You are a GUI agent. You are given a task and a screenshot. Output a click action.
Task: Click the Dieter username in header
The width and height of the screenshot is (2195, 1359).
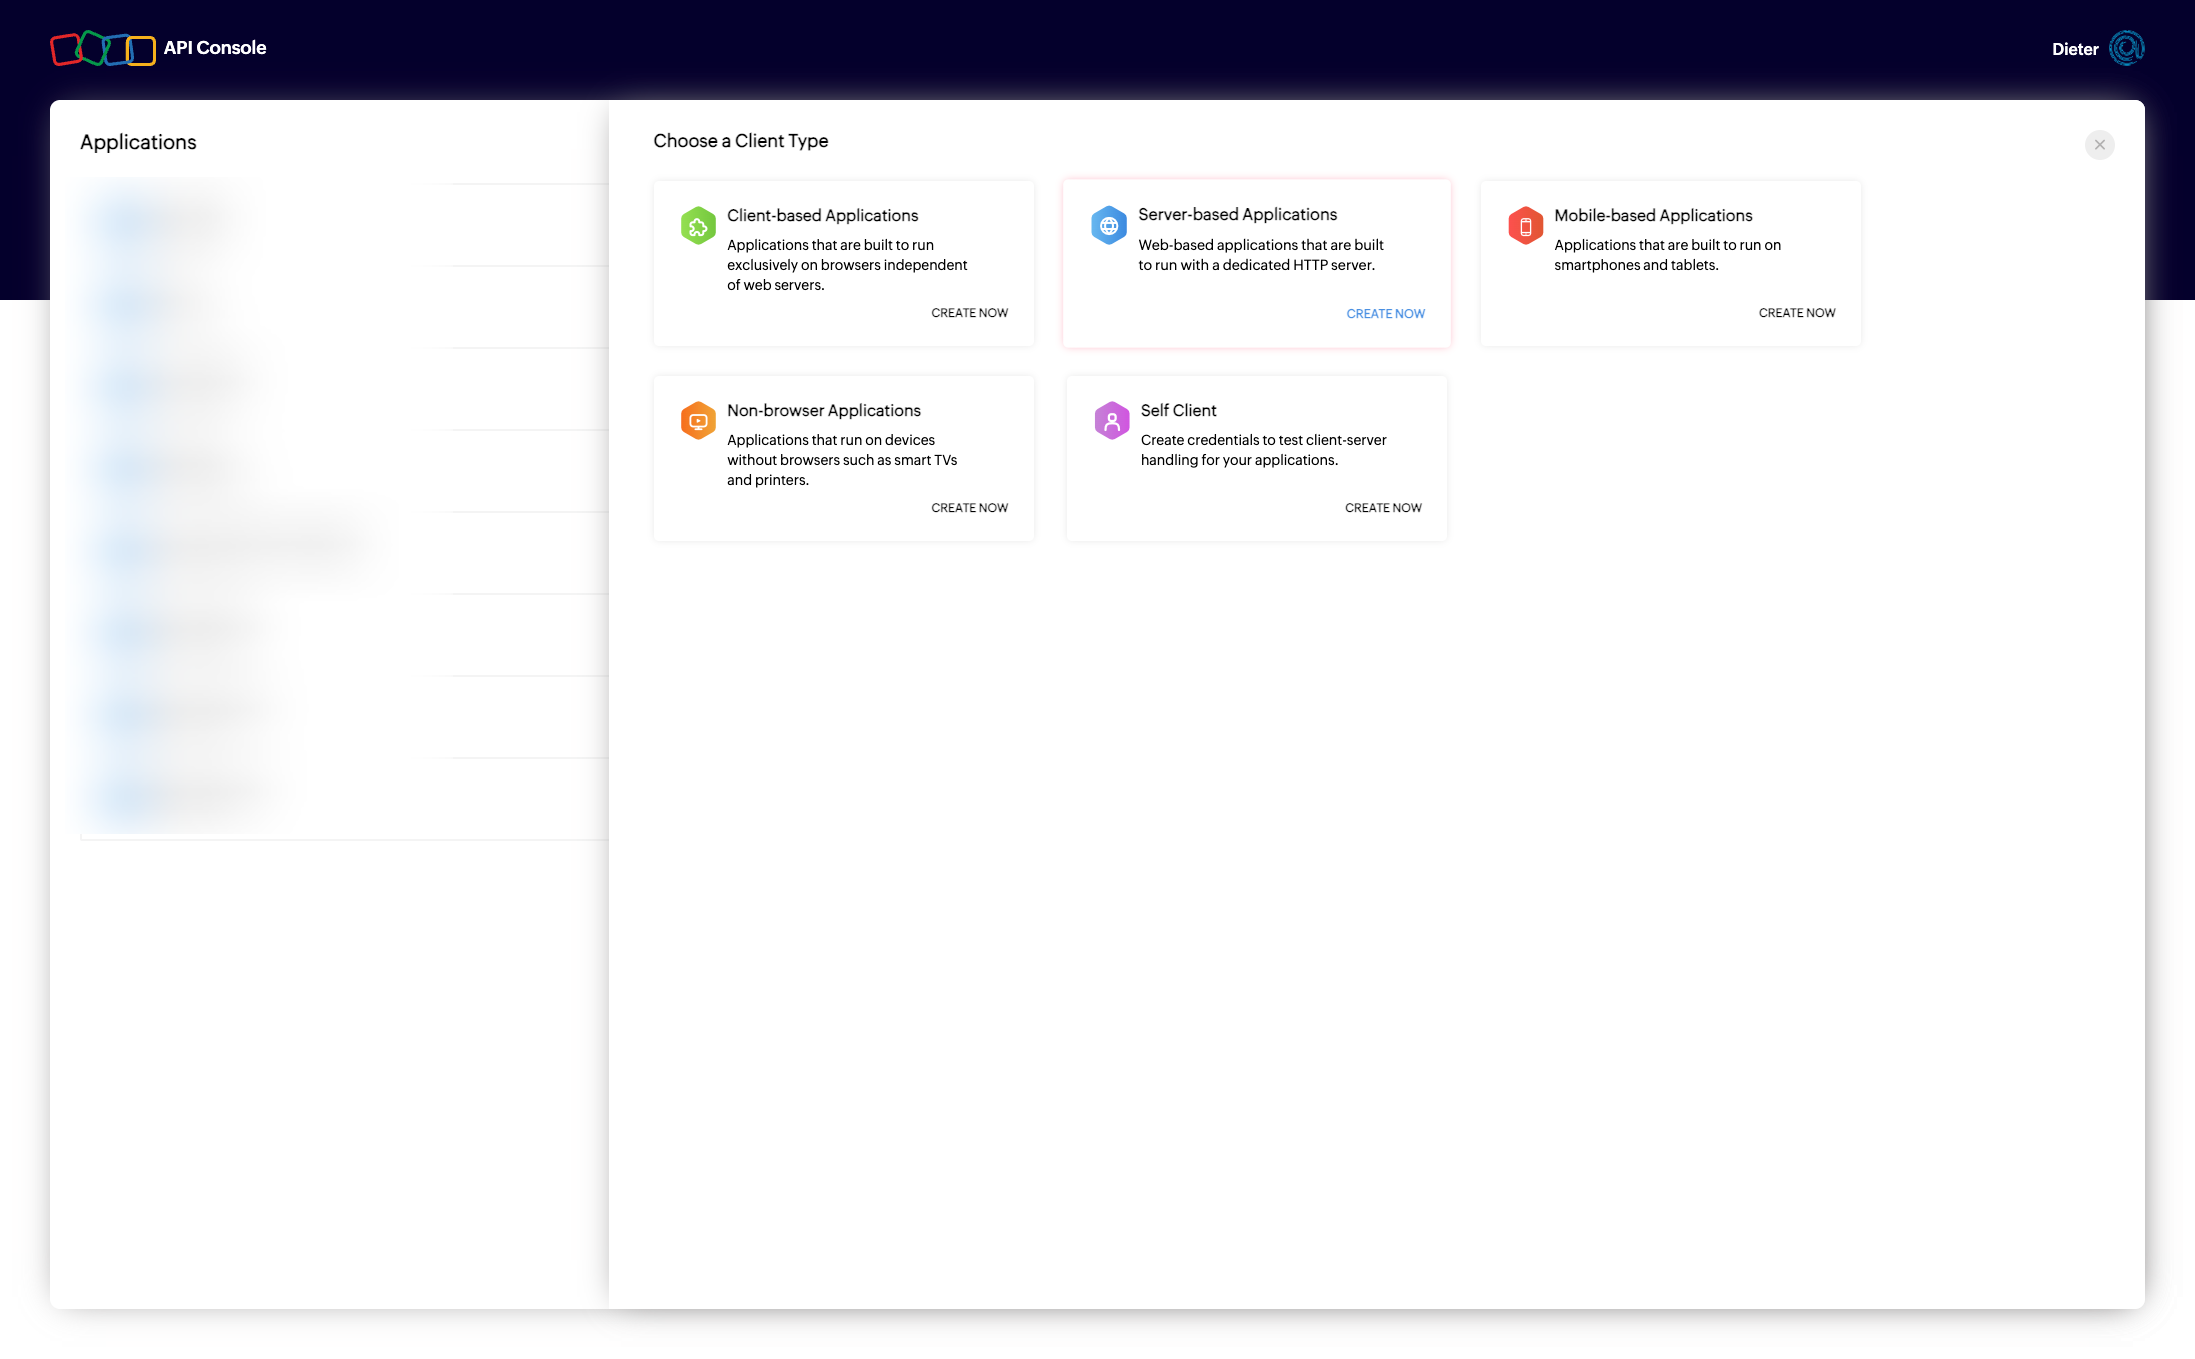coord(2074,49)
